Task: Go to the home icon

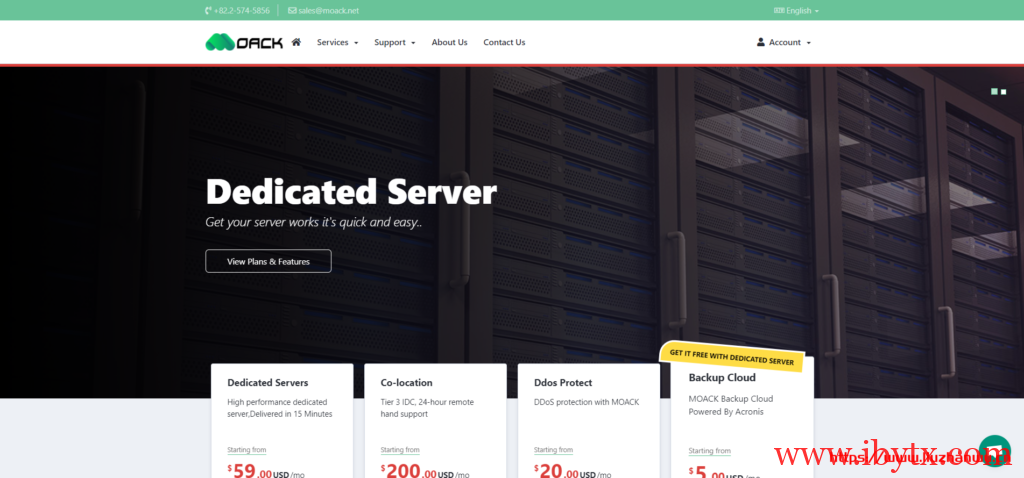Action: coord(296,42)
